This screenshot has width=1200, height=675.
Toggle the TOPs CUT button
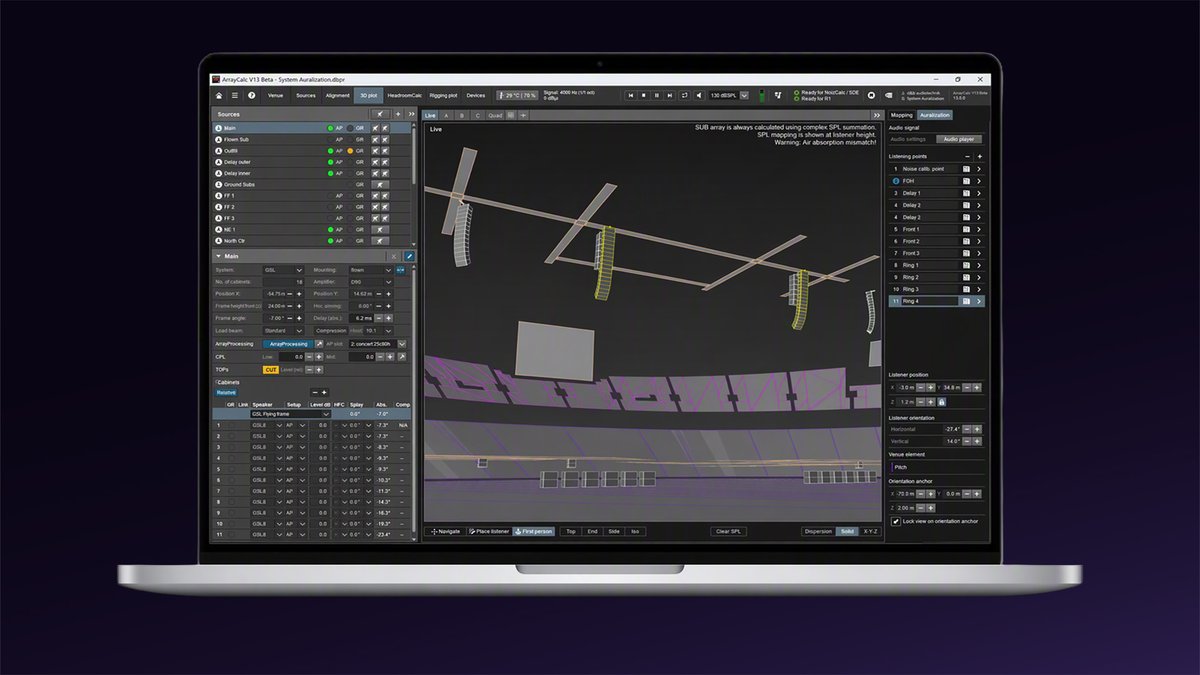[271, 370]
